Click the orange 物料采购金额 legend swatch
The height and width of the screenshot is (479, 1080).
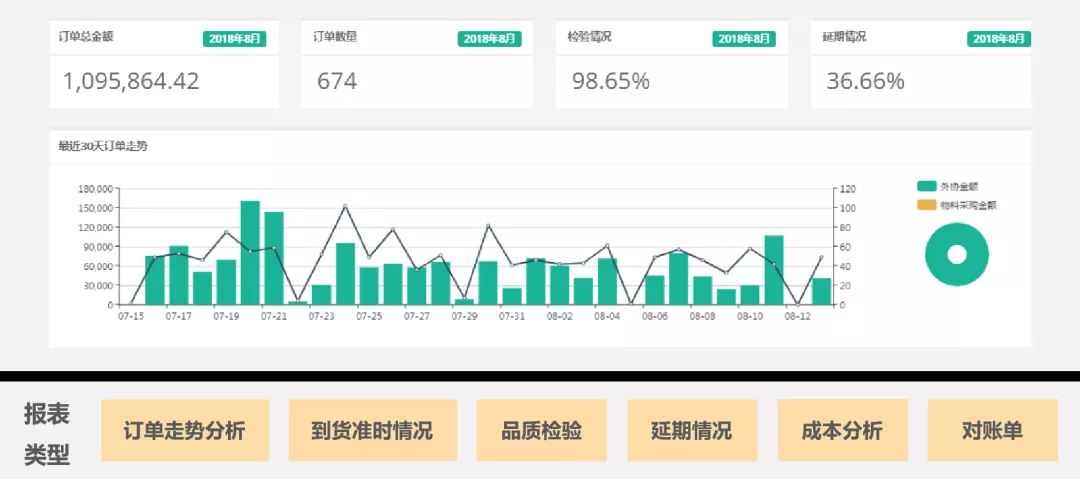click(927, 205)
